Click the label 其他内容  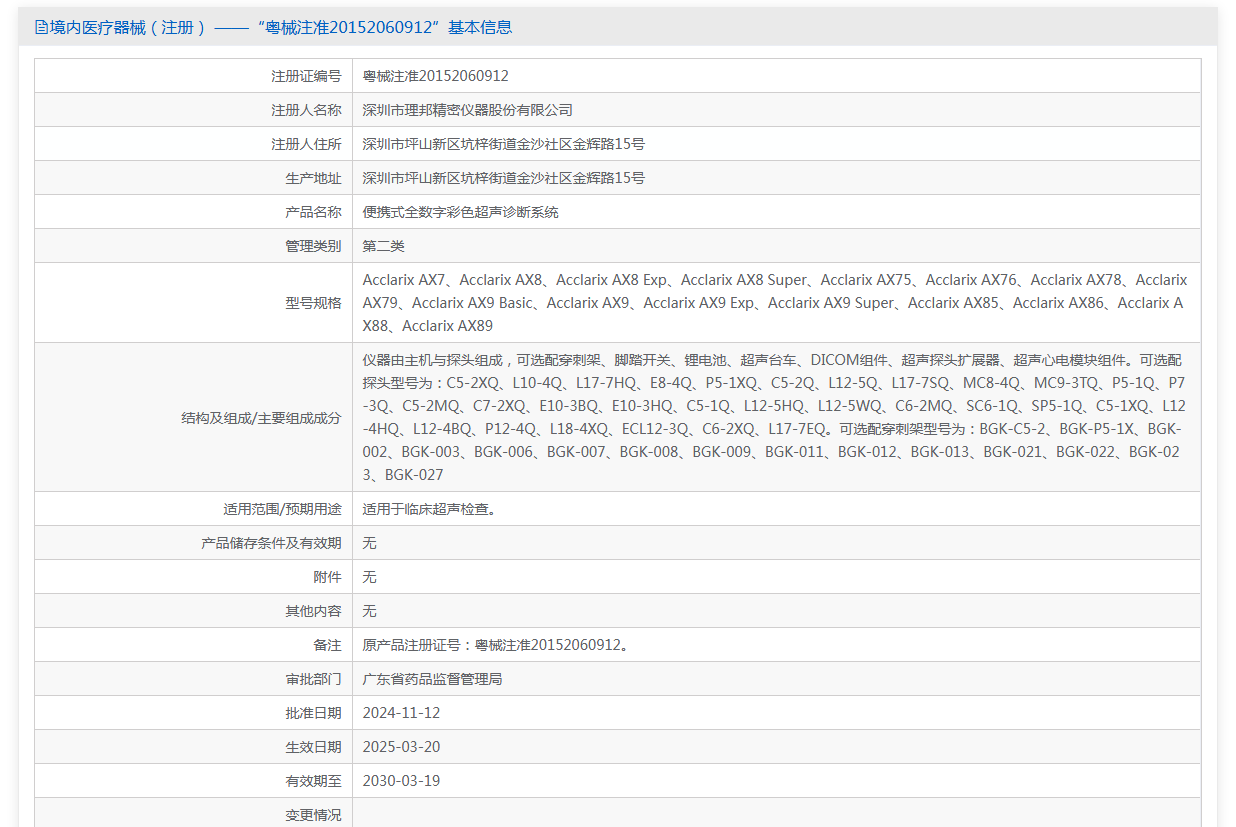[313, 611]
